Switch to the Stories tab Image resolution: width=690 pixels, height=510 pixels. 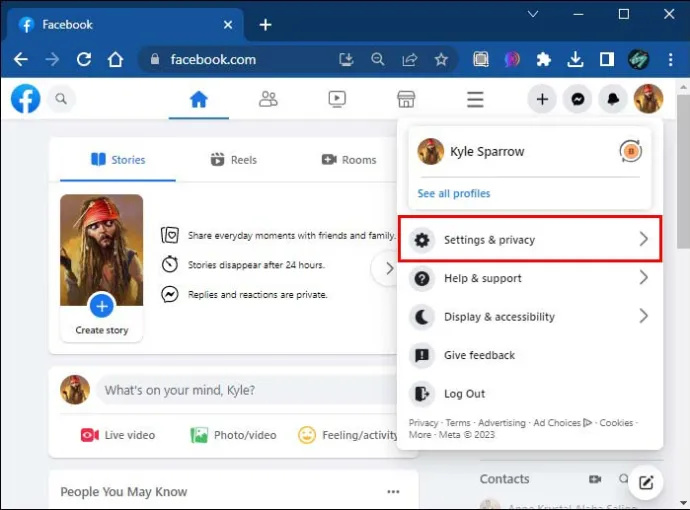click(x=118, y=160)
